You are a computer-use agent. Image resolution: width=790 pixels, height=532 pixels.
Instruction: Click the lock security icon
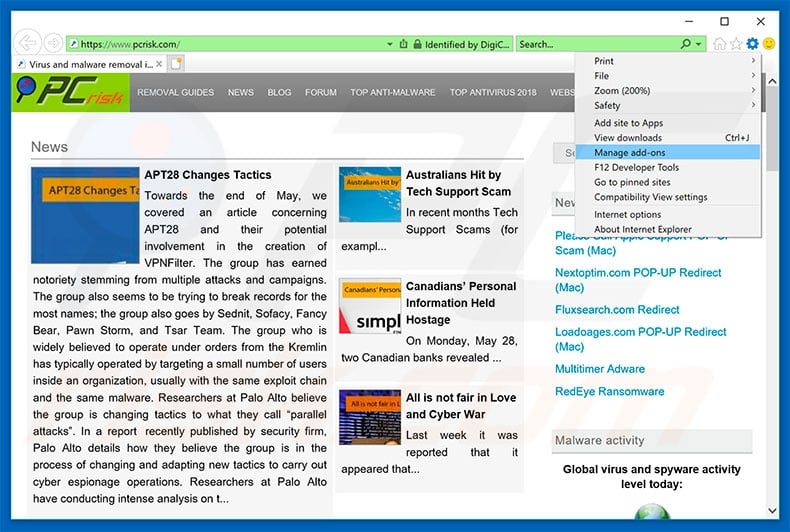point(417,44)
